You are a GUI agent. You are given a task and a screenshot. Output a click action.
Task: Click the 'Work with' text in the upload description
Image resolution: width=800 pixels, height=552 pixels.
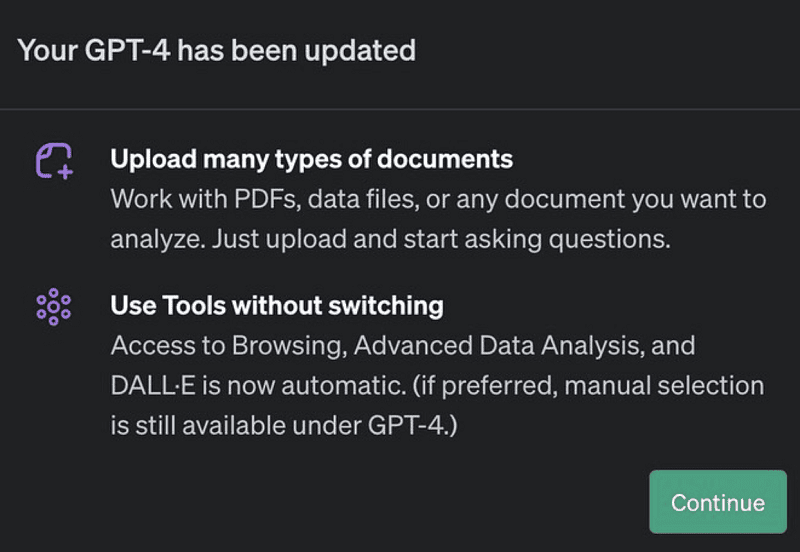tap(169, 199)
